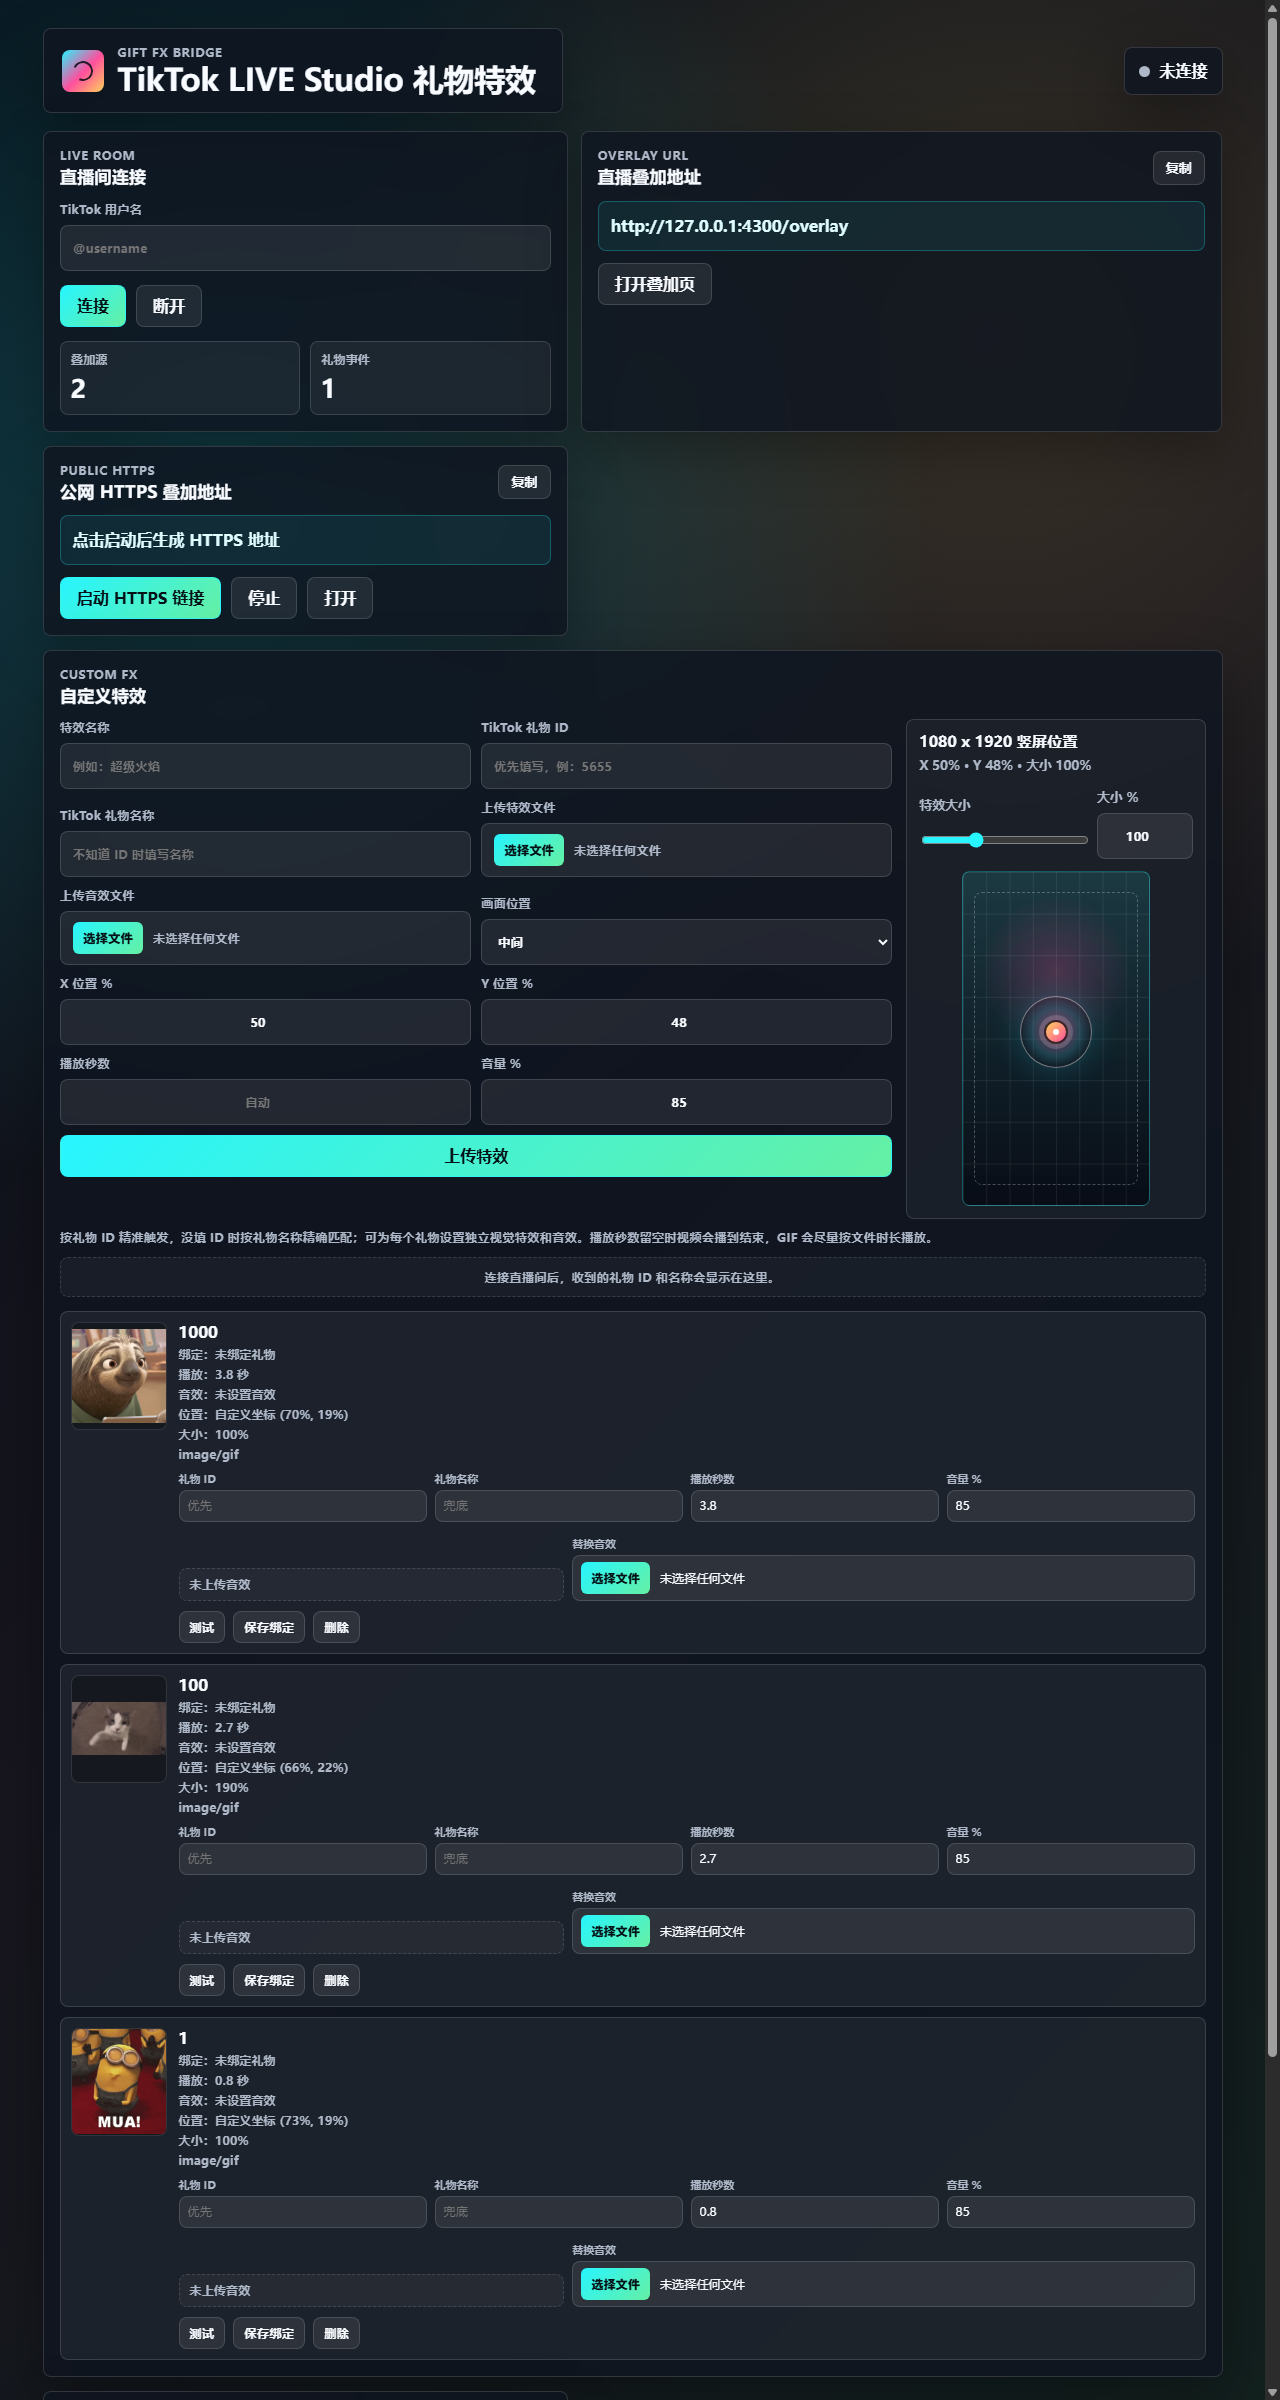This screenshot has height=2400, width=1280.
Task: Focus the TikTok 用户名 @username field
Action: pyautogui.click(x=305, y=248)
